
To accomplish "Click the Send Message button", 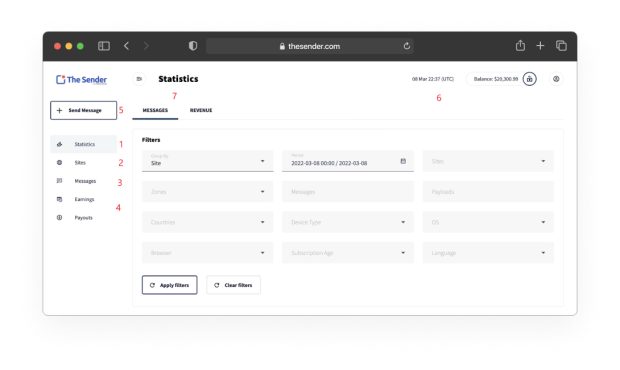I will [x=83, y=110].
